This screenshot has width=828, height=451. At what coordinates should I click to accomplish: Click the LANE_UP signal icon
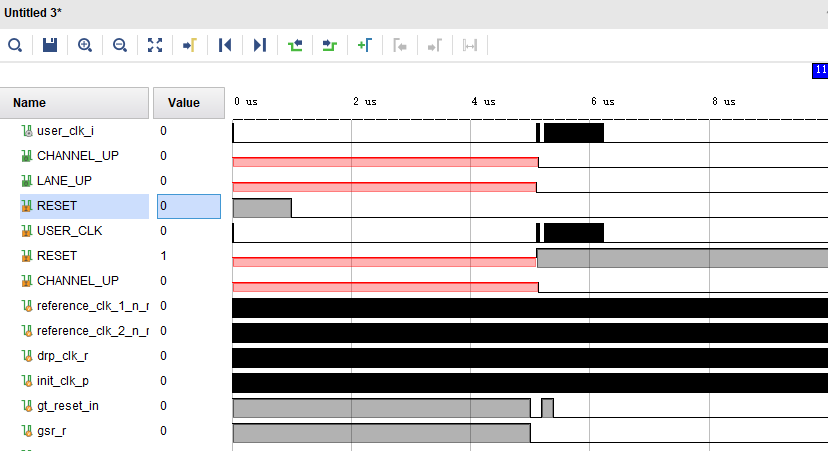(26, 181)
